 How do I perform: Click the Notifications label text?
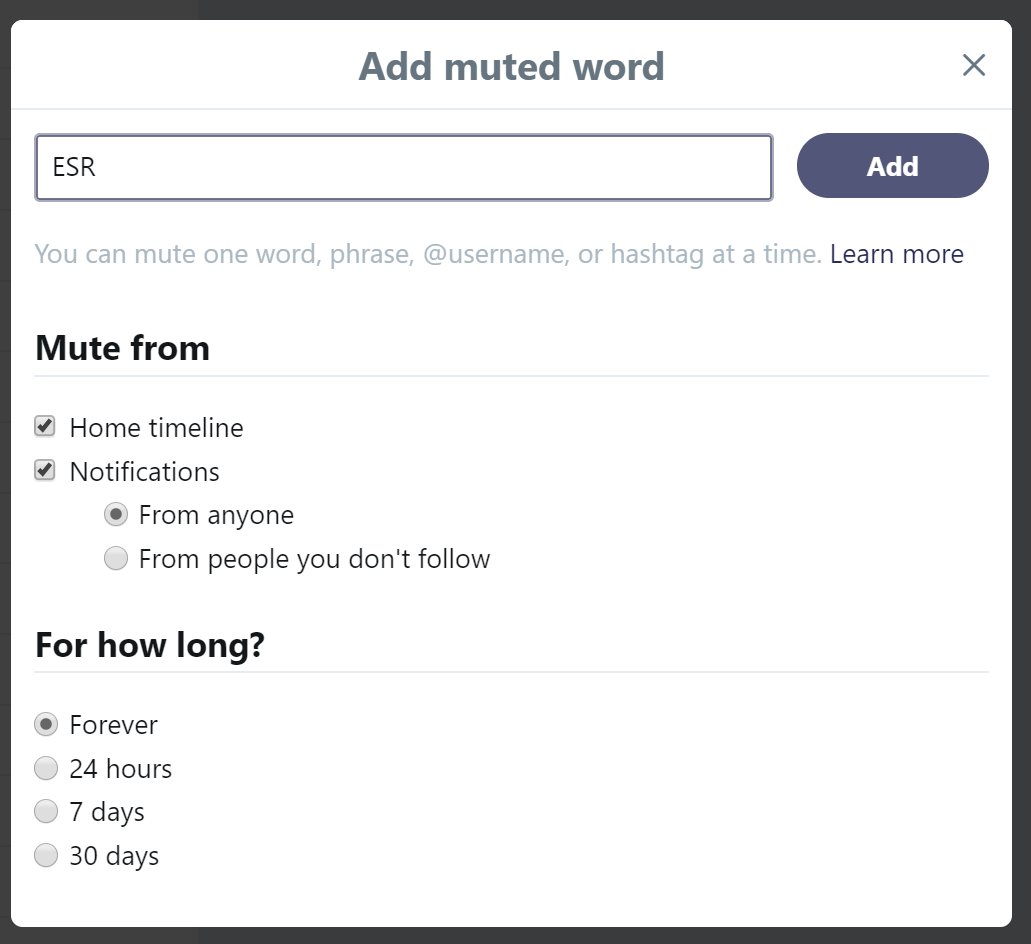click(x=144, y=472)
